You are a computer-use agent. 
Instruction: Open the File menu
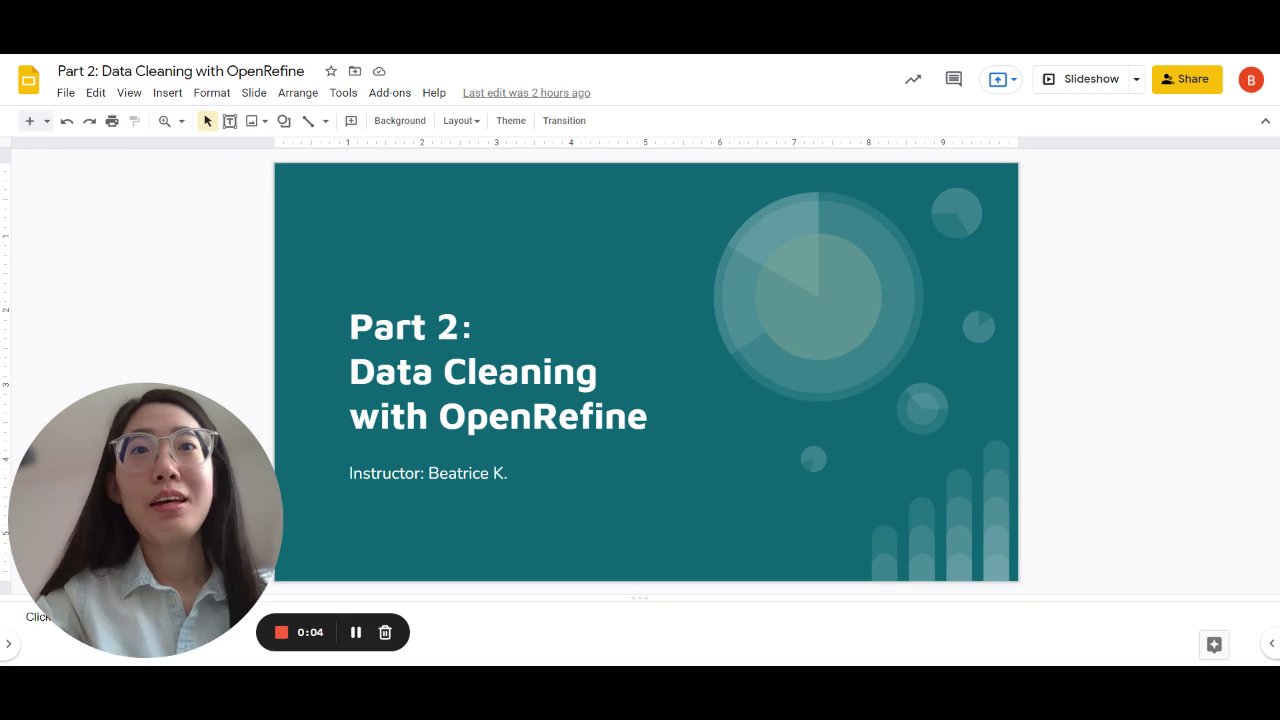coord(66,93)
